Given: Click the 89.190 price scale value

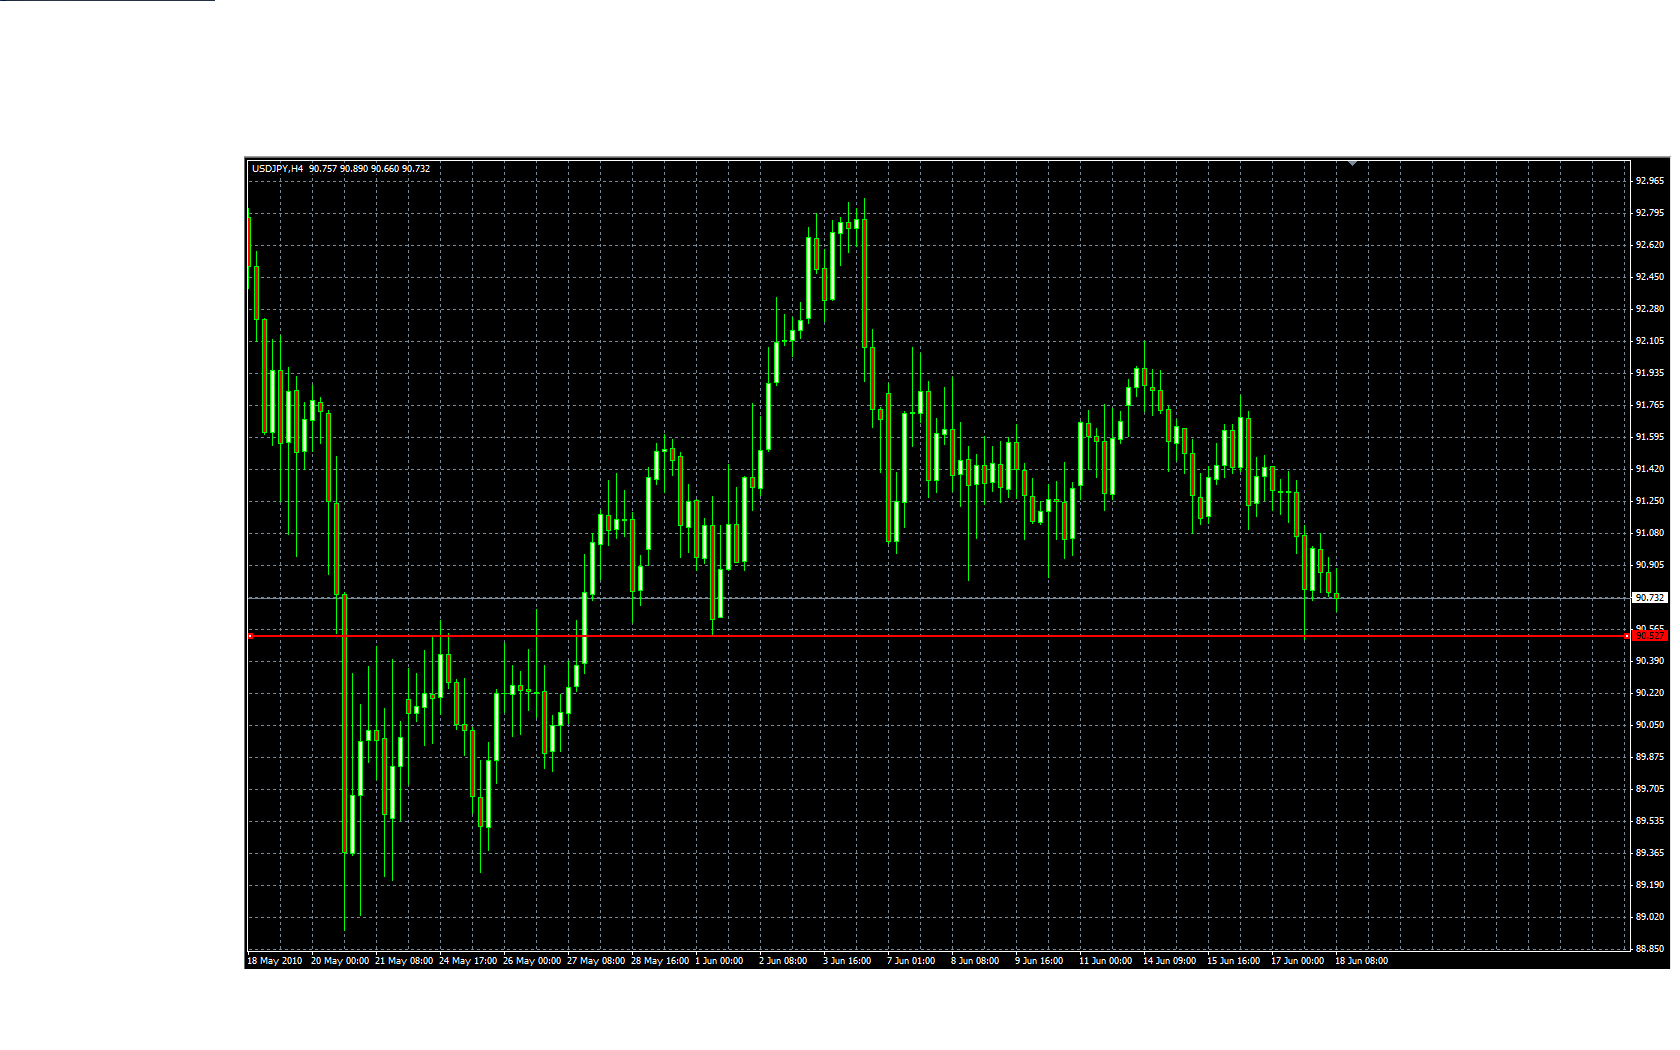Looking at the screenshot, I should [1650, 885].
